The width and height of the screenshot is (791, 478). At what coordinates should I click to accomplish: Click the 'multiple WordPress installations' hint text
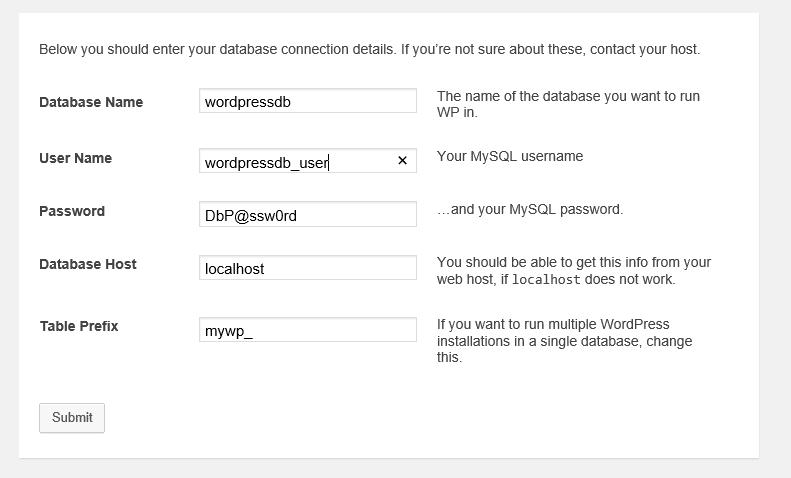564,340
